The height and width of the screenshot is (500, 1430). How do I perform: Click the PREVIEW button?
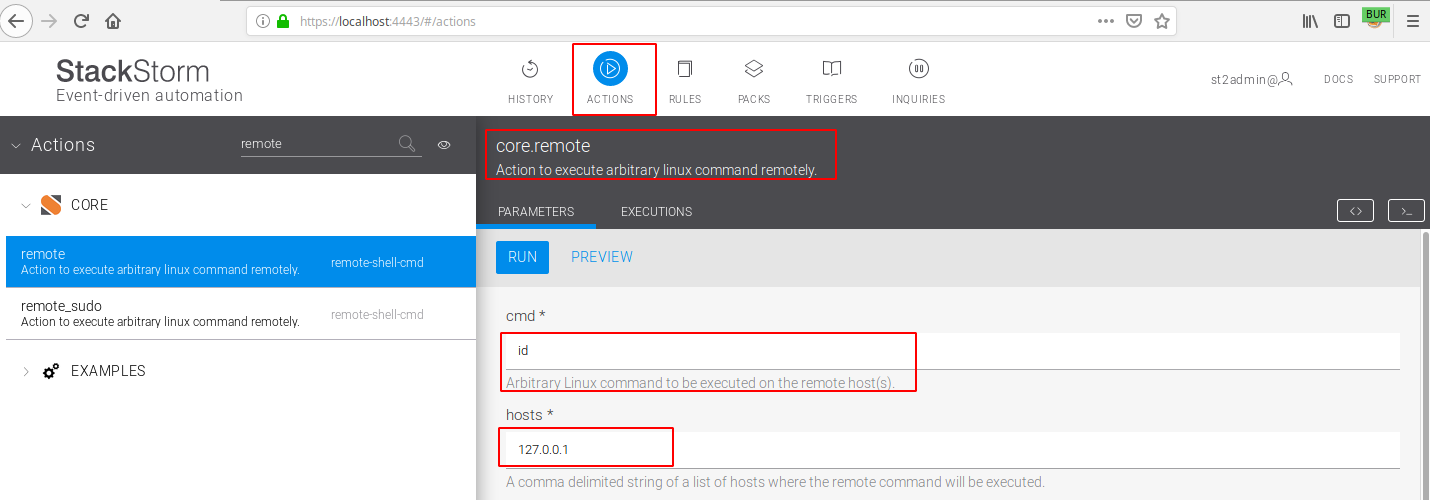[x=602, y=257]
